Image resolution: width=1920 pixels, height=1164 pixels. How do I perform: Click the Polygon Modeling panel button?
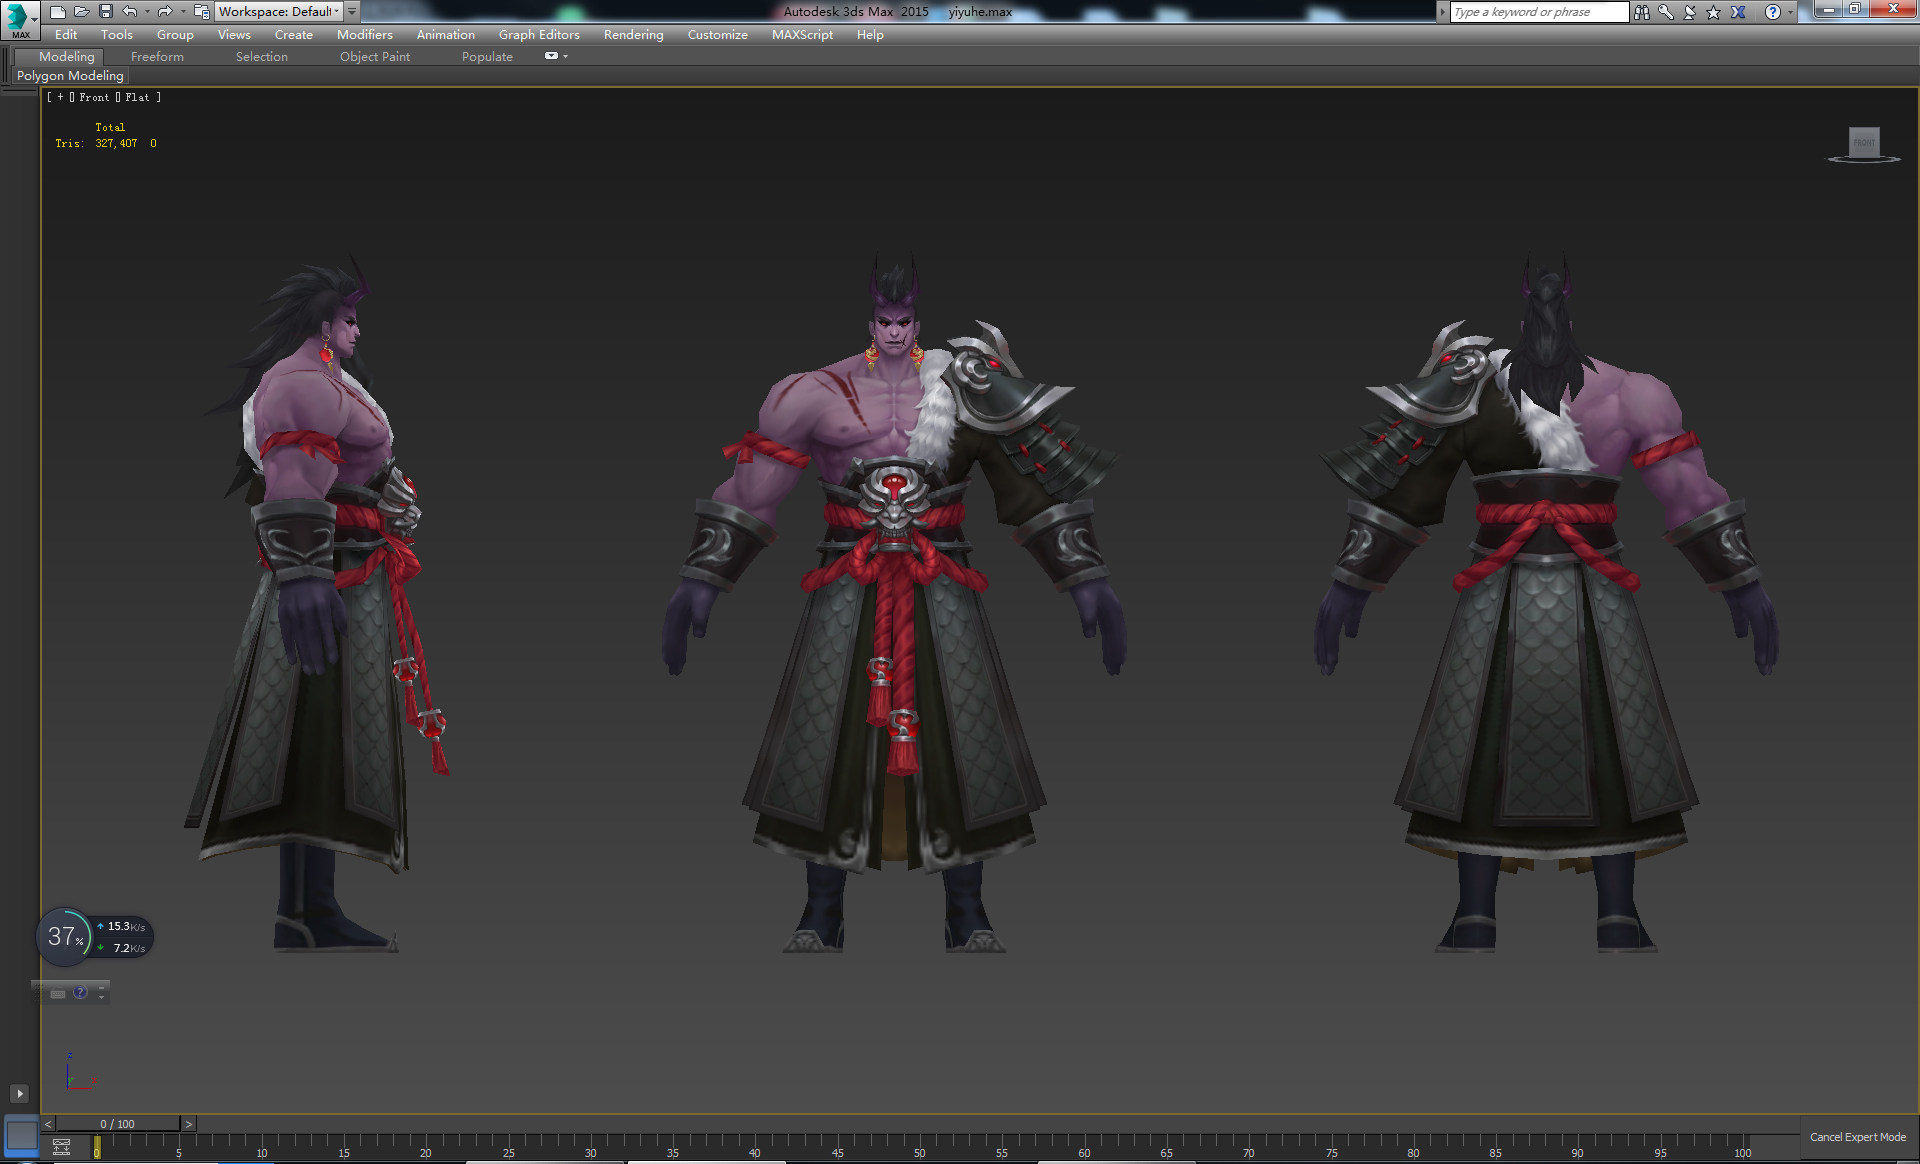[x=70, y=75]
